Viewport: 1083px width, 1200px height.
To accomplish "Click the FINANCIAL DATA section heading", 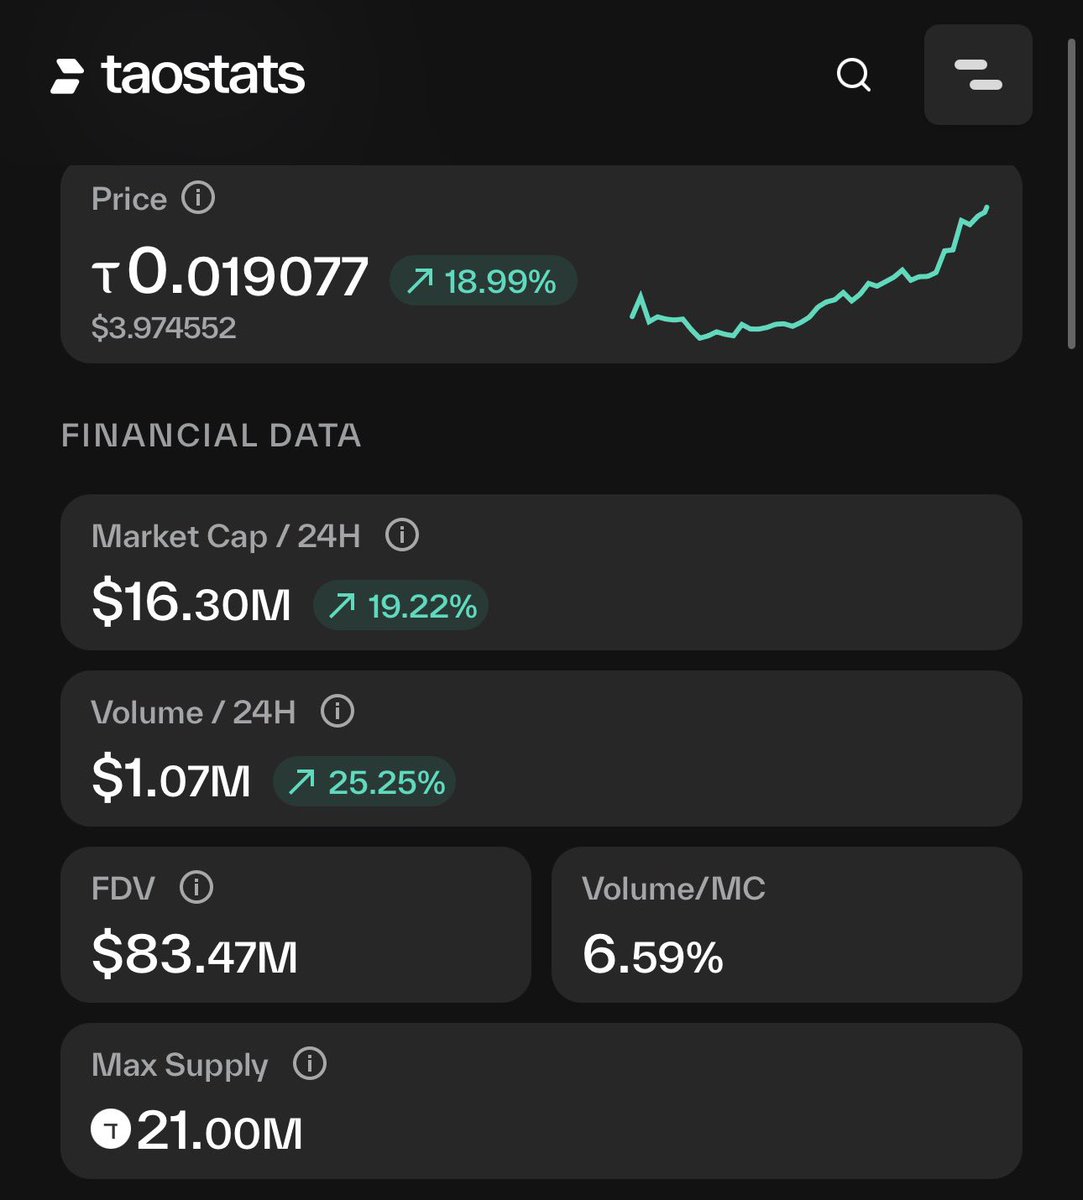I will [x=211, y=436].
